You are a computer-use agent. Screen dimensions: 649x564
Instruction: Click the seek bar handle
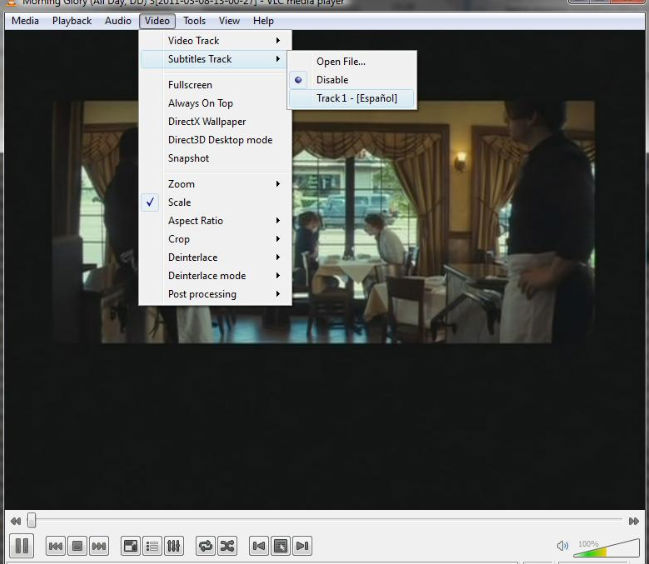click(x=31, y=520)
